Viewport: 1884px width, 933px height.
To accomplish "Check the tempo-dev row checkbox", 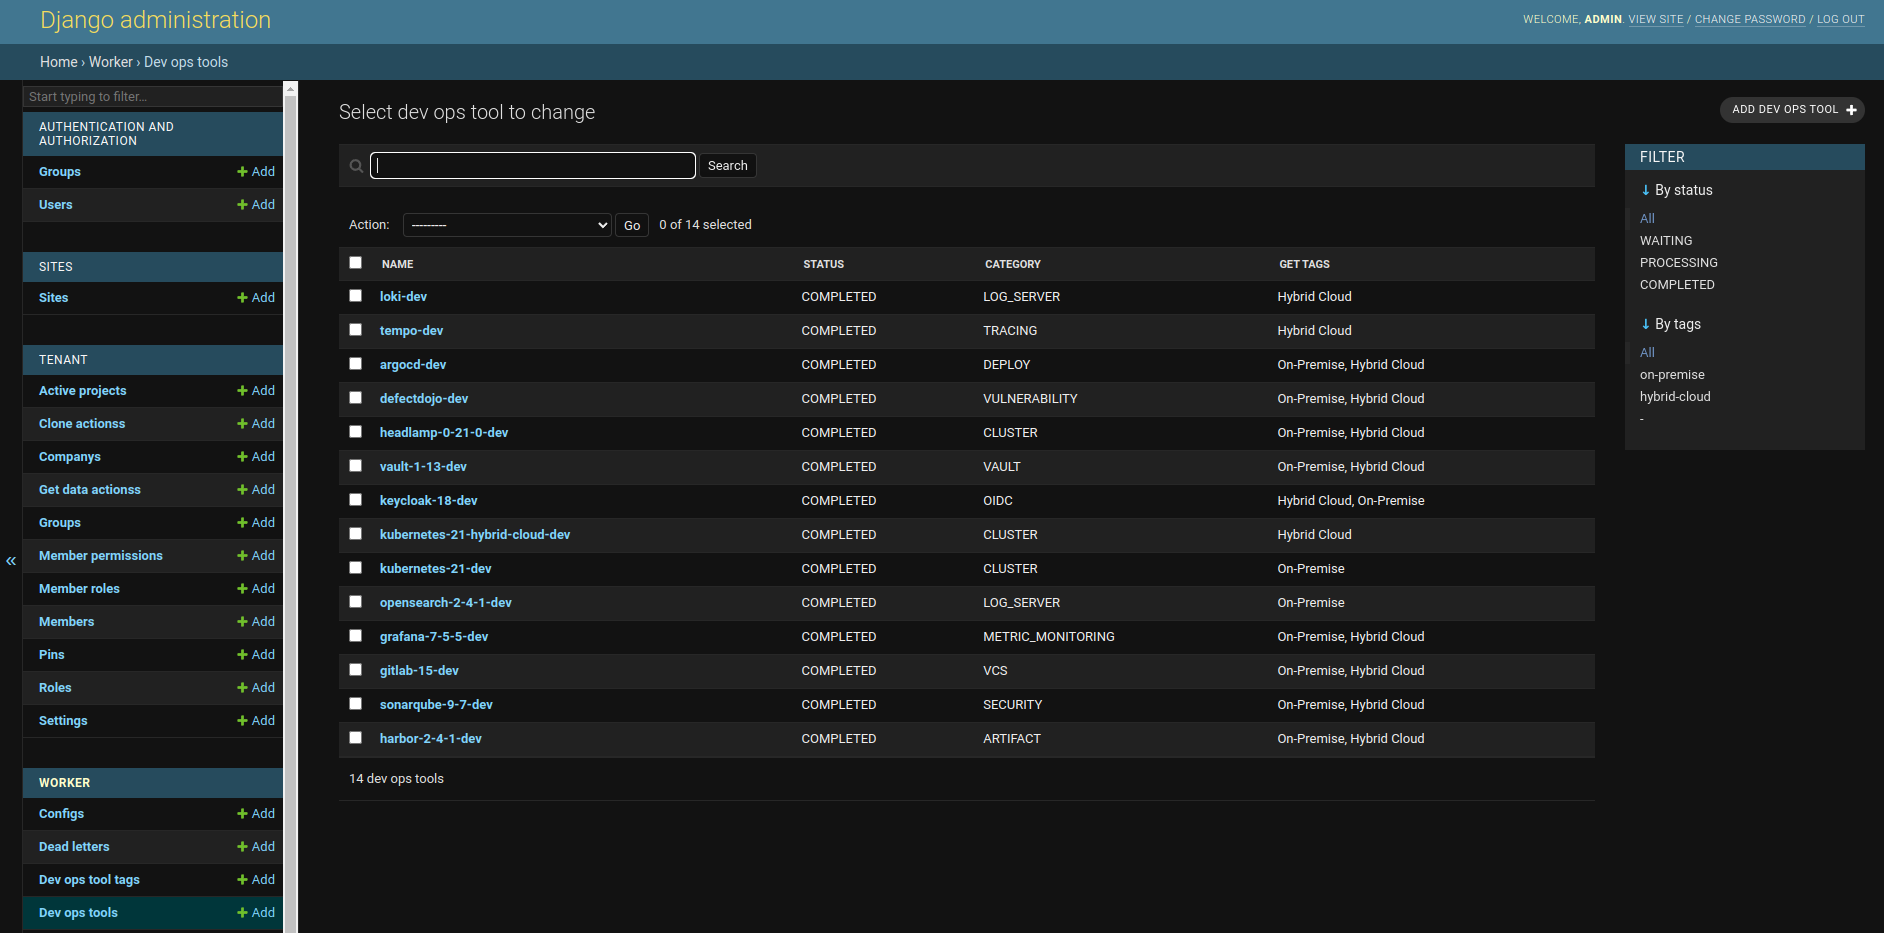I will pyautogui.click(x=355, y=330).
